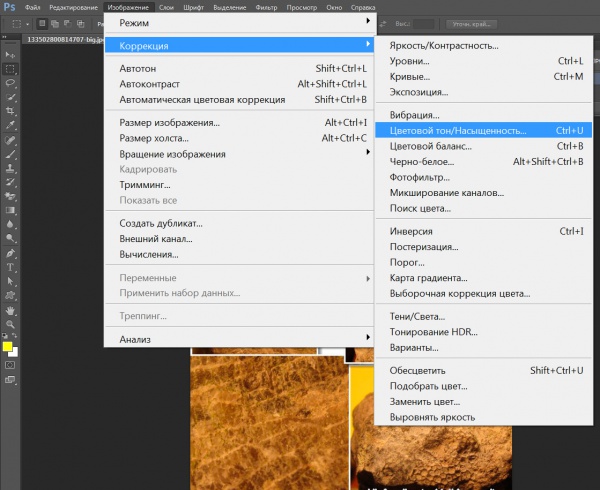Viewport: 600px width, 490px height.
Task: Select the Move tool
Action: (x=10, y=55)
